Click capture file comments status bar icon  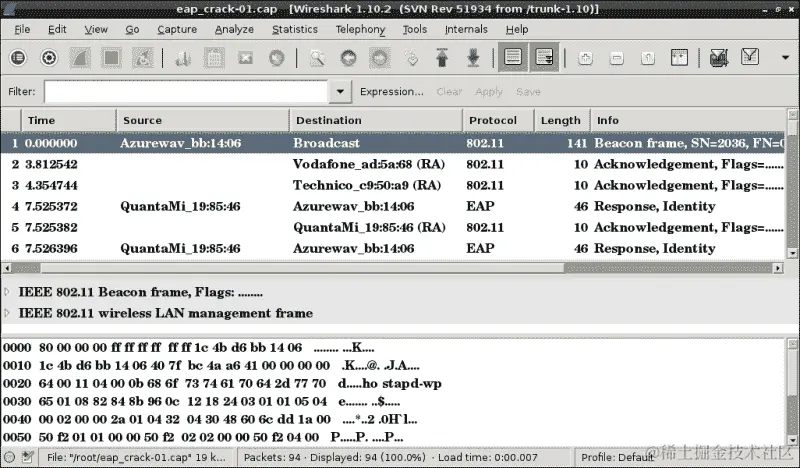(x=29, y=457)
